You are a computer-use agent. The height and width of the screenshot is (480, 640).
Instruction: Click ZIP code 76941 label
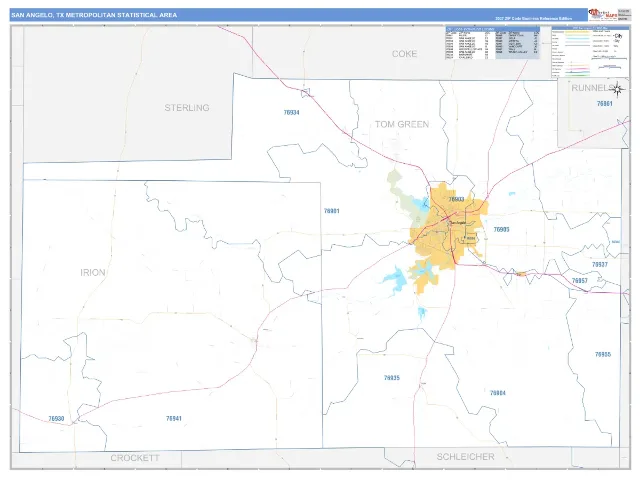pos(174,418)
